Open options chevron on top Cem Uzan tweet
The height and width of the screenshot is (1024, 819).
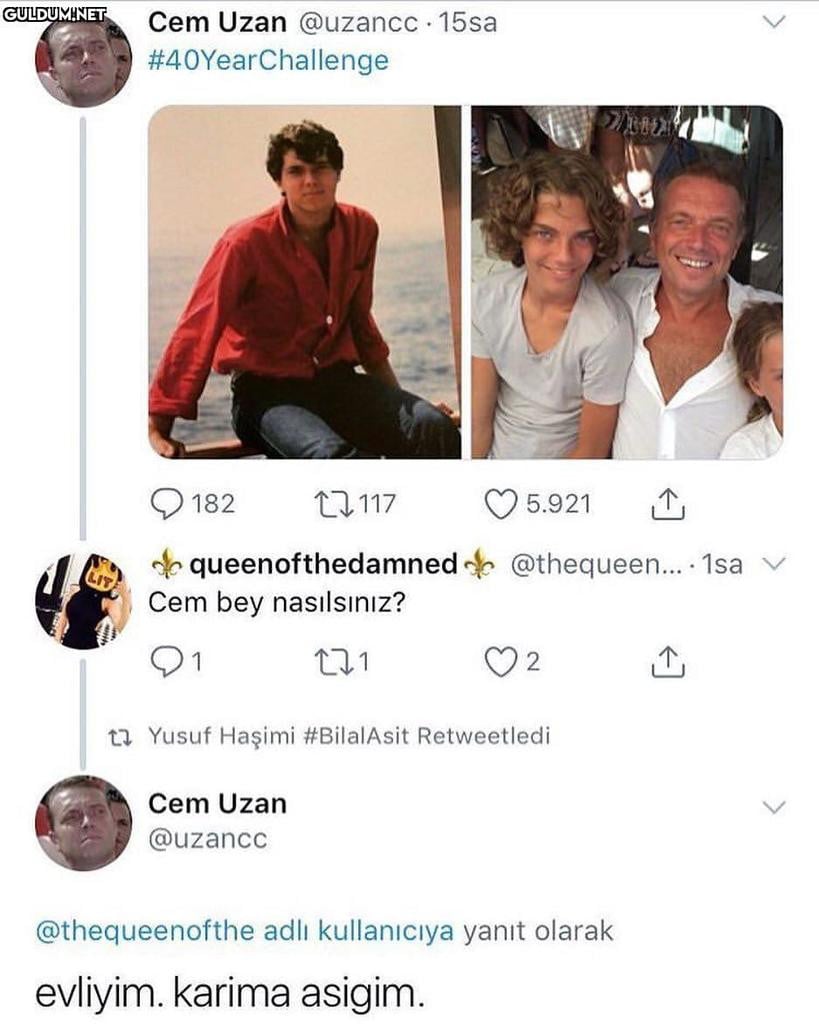click(x=773, y=23)
